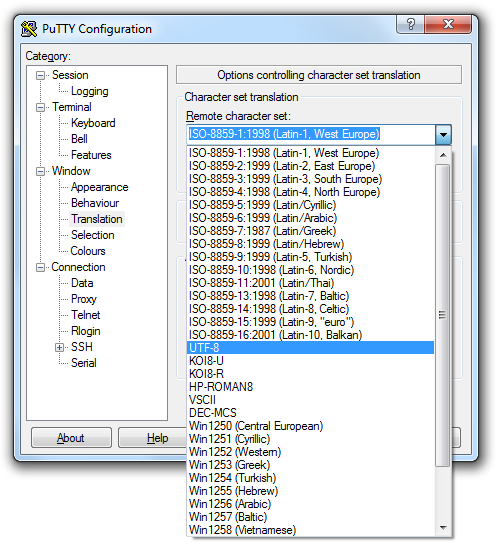Click the dropdown list scrollbar thumb

(443, 315)
